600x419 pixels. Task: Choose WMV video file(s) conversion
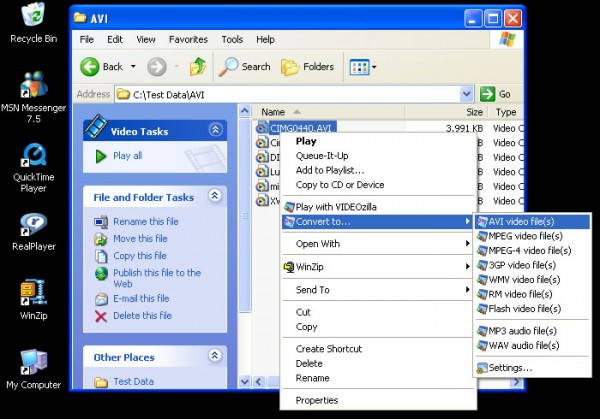tap(532, 279)
